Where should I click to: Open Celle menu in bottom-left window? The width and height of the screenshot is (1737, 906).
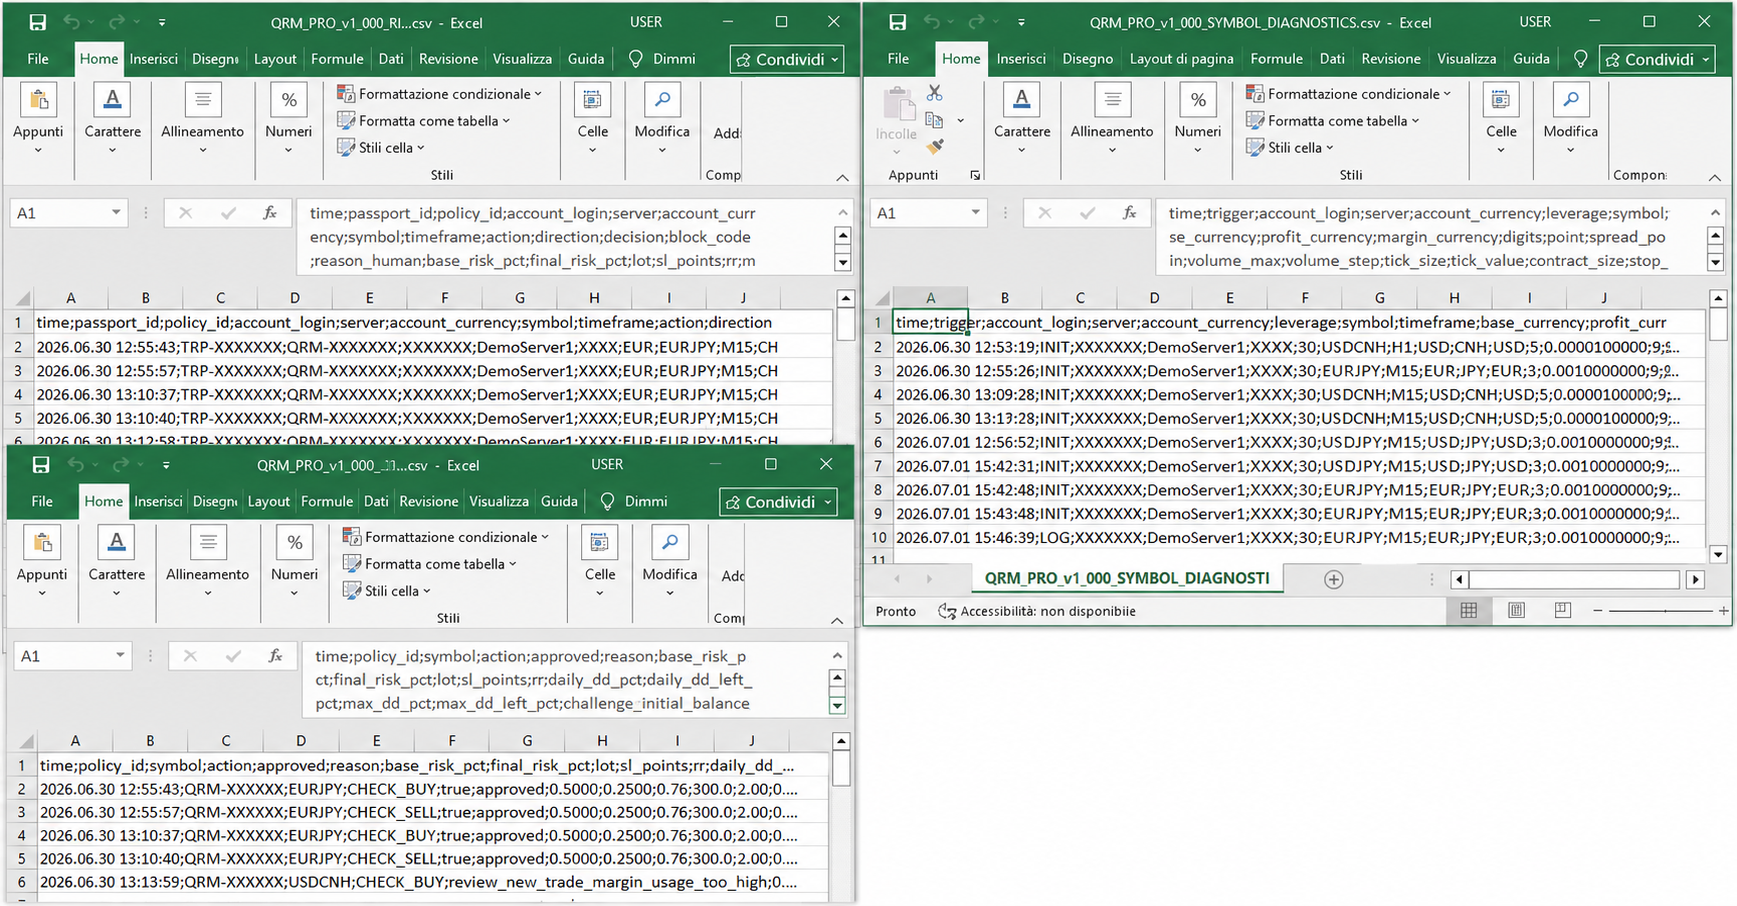coord(599,562)
